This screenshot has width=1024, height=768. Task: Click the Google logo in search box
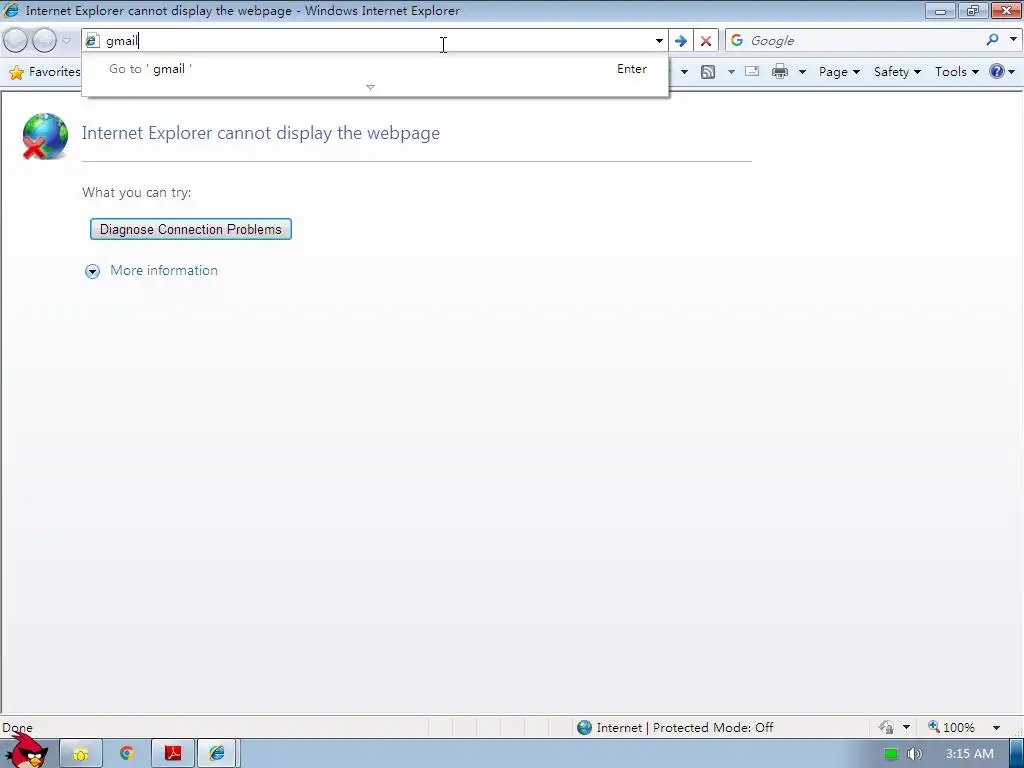(x=737, y=40)
